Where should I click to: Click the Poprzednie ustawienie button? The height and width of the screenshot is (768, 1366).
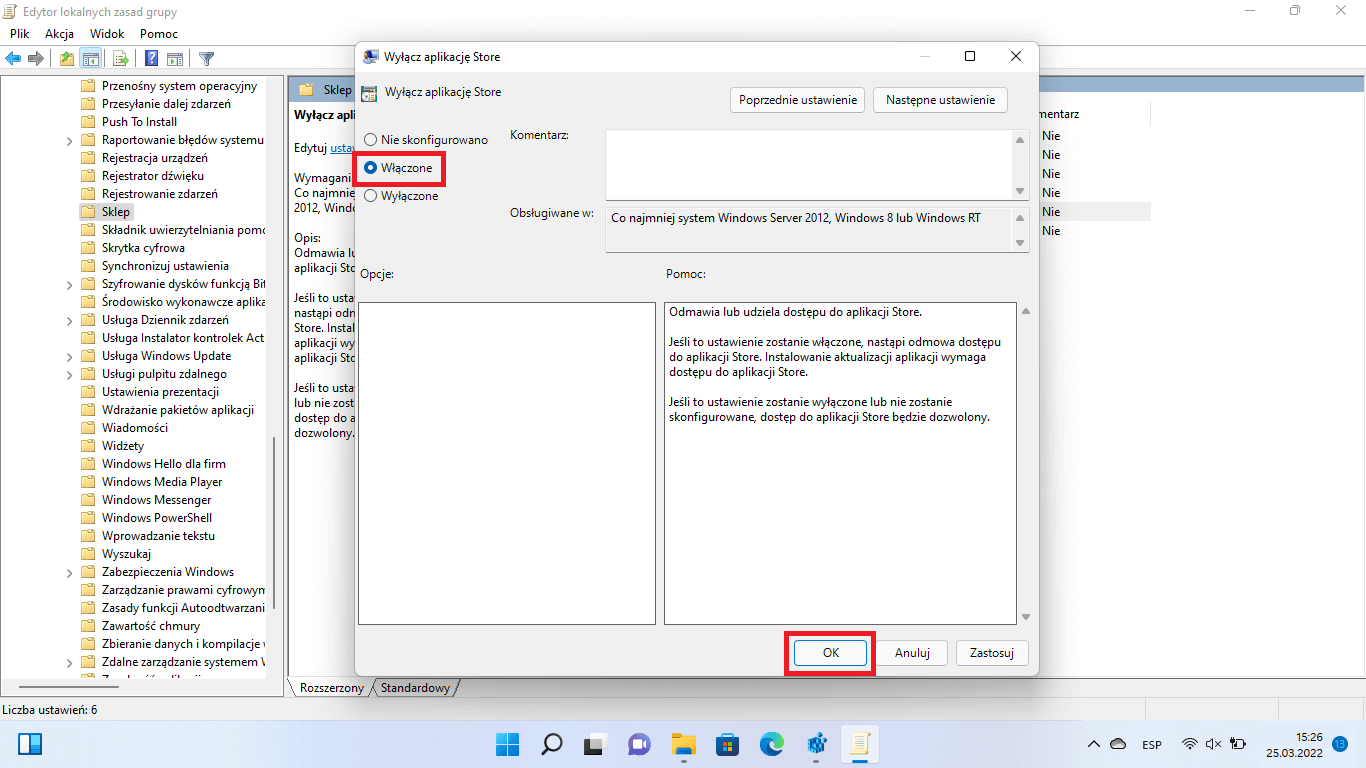click(798, 100)
